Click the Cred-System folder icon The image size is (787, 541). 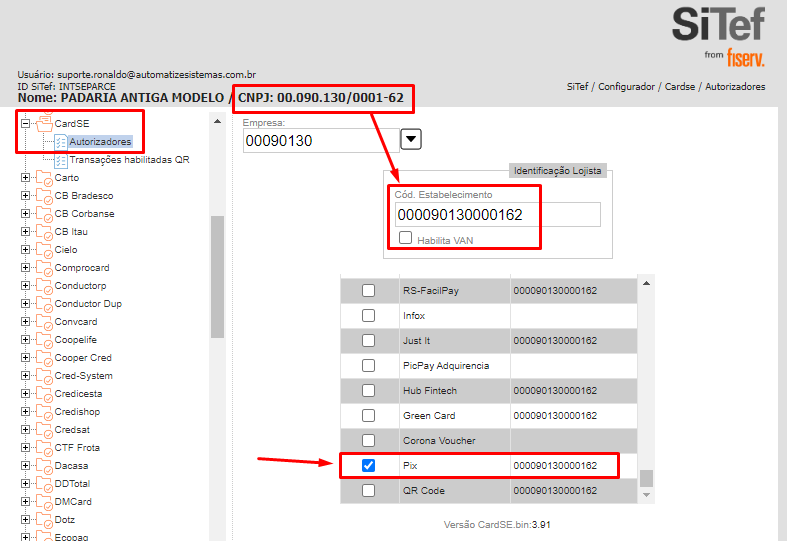point(44,376)
